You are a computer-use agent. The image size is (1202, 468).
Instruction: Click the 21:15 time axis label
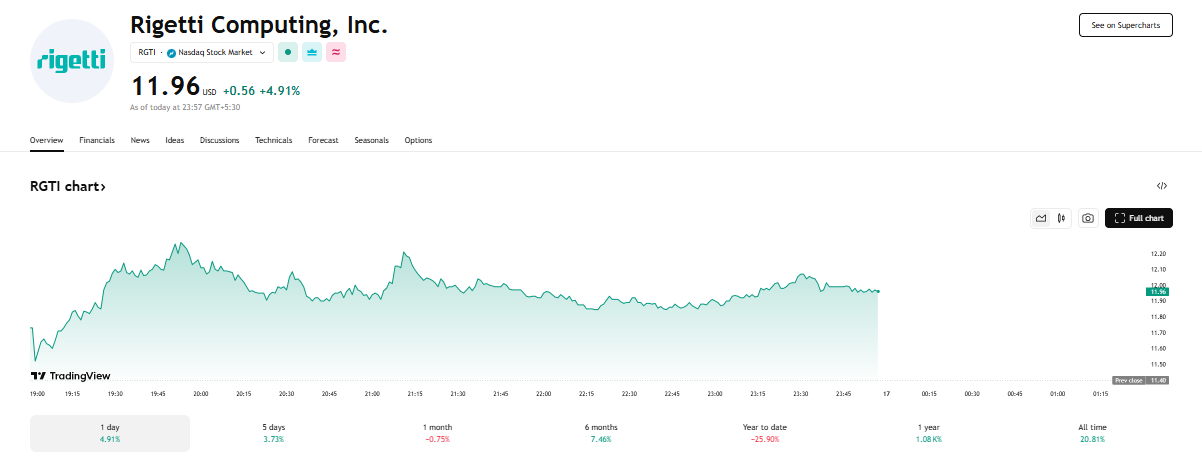pyautogui.click(x=415, y=394)
